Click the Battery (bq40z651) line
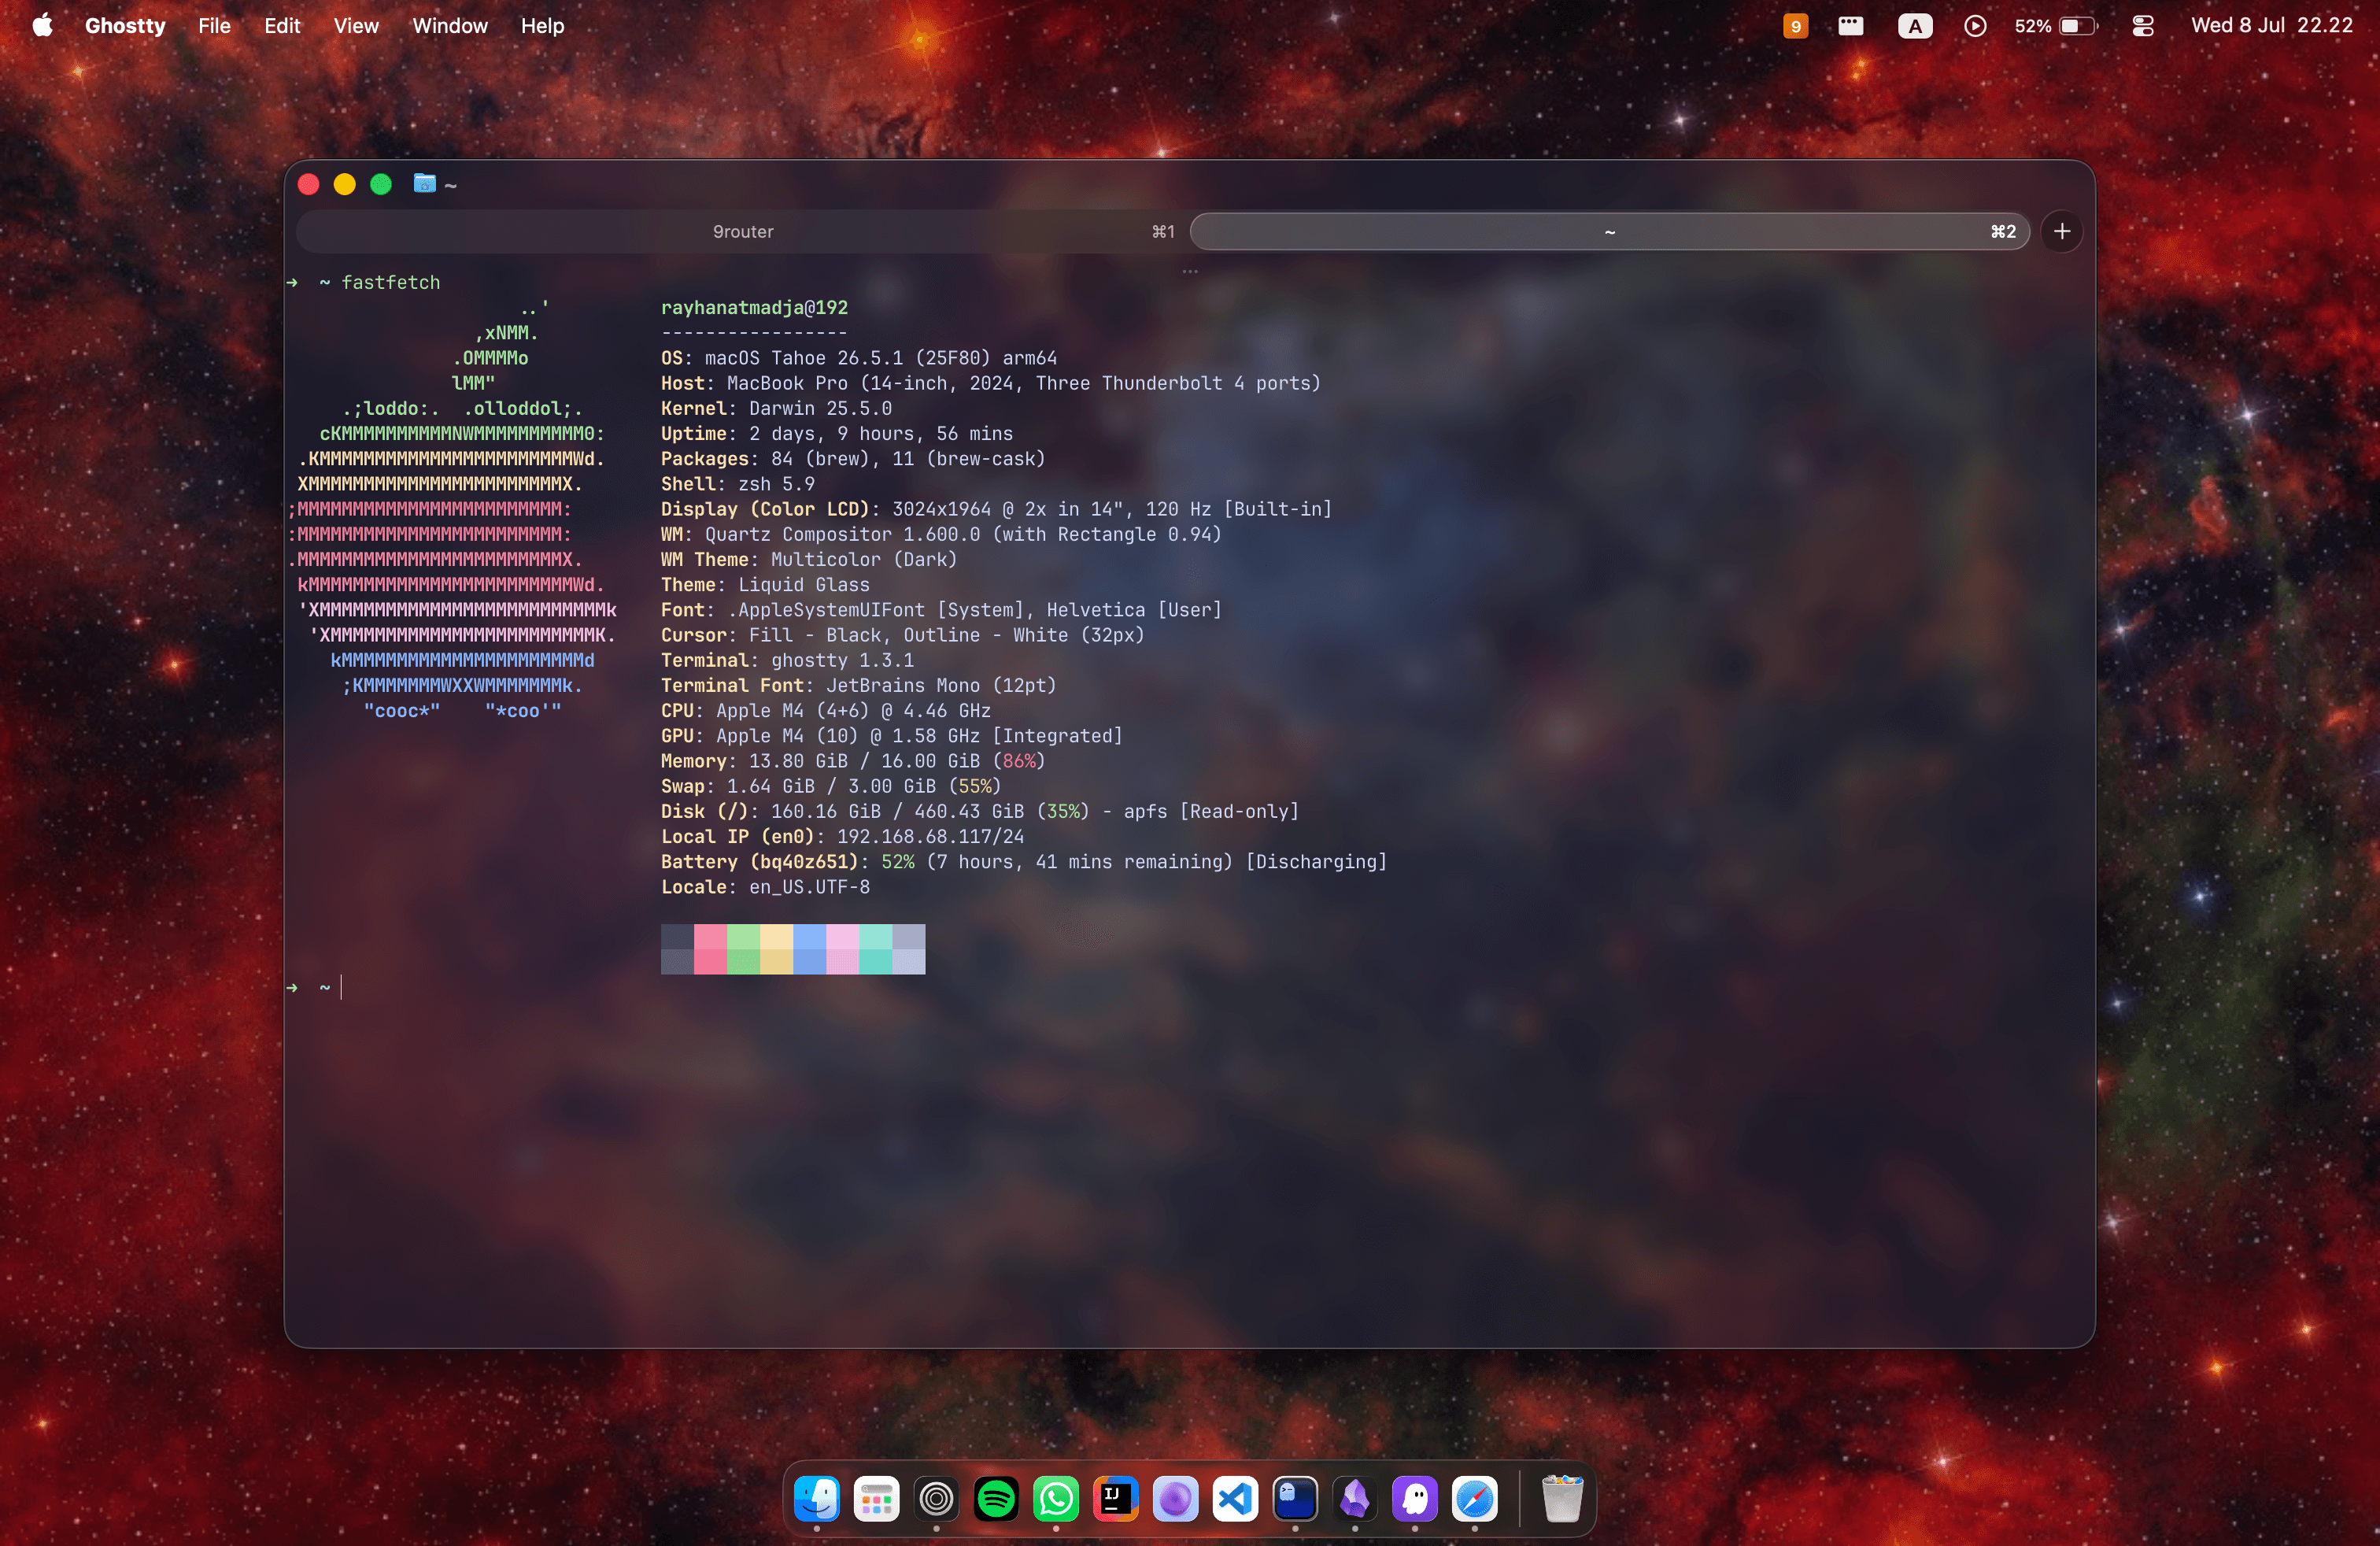 (1024, 862)
